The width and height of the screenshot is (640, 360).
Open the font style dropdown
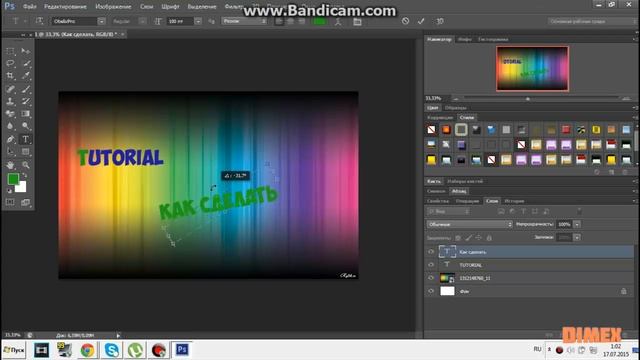(x=142, y=21)
